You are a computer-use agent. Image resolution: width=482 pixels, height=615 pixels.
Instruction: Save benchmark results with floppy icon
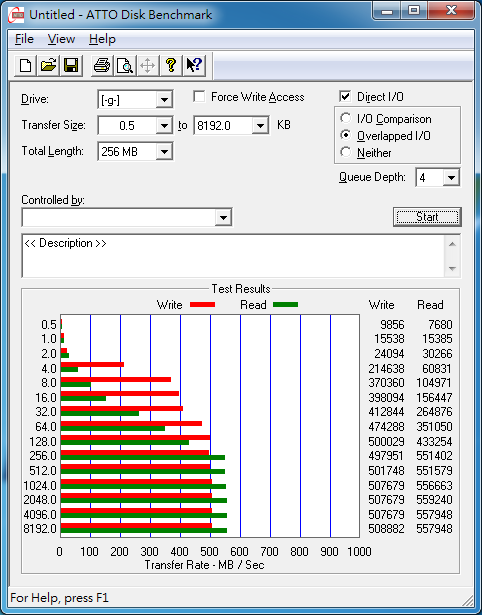tap(71, 65)
